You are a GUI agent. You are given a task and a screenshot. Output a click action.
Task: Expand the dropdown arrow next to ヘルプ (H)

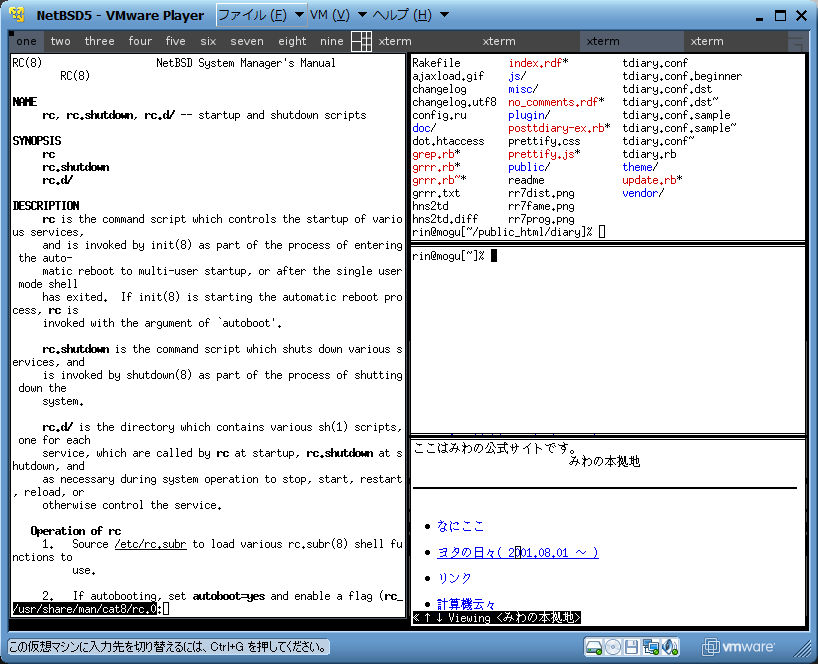tap(444, 15)
